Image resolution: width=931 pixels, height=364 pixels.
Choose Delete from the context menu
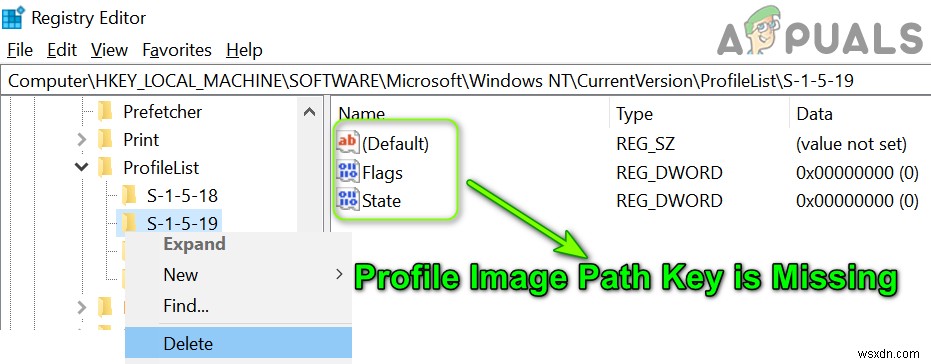click(x=239, y=343)
